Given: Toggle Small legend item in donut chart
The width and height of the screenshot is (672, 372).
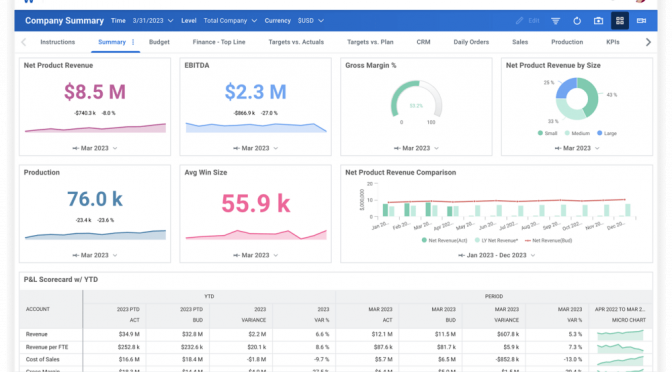Looking at the screenshot, I should click(547, 133).
